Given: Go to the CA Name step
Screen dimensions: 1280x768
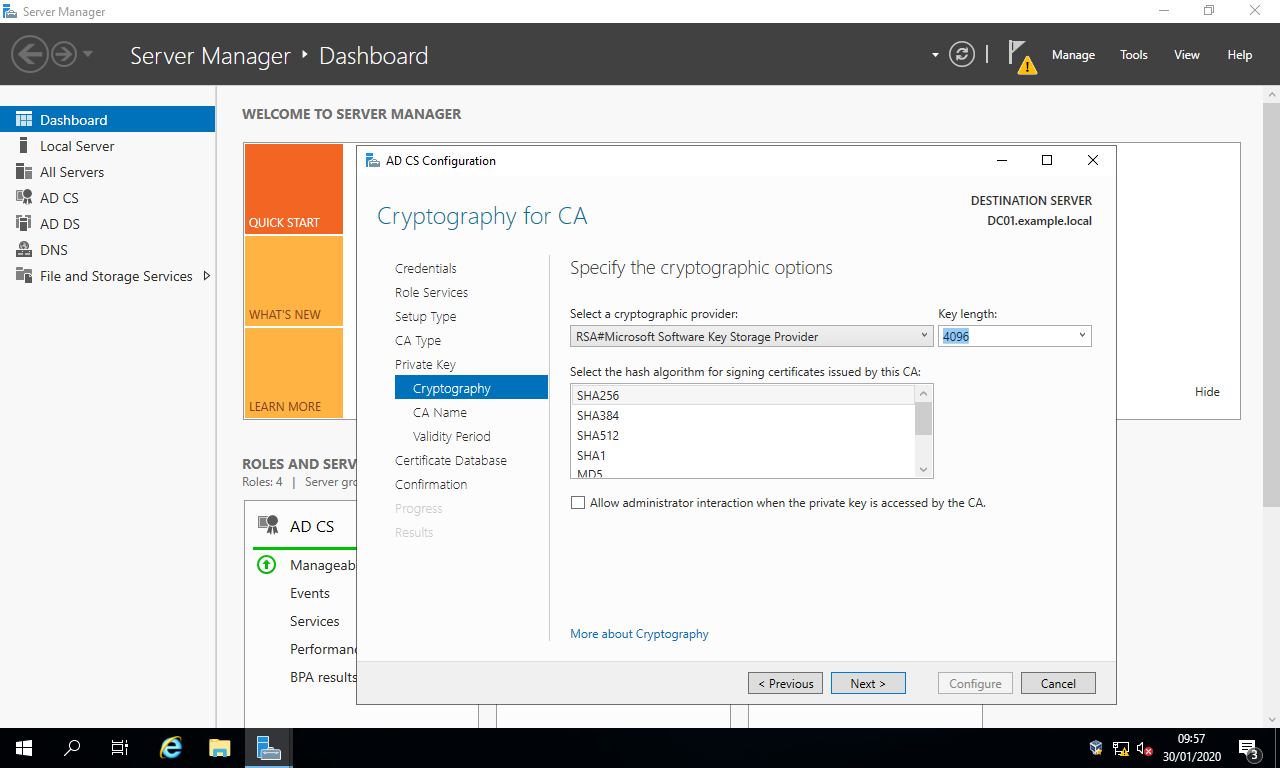Looking at the screenshot, I should [439, 413].
